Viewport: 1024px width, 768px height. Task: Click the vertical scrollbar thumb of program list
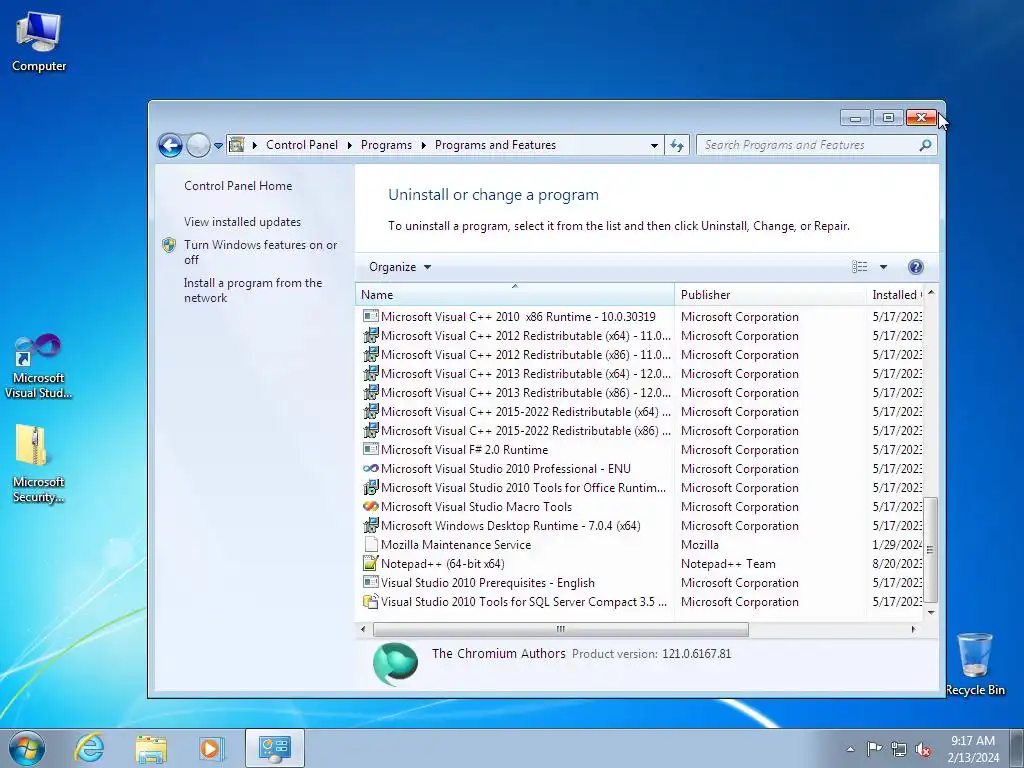coord(931,550)
